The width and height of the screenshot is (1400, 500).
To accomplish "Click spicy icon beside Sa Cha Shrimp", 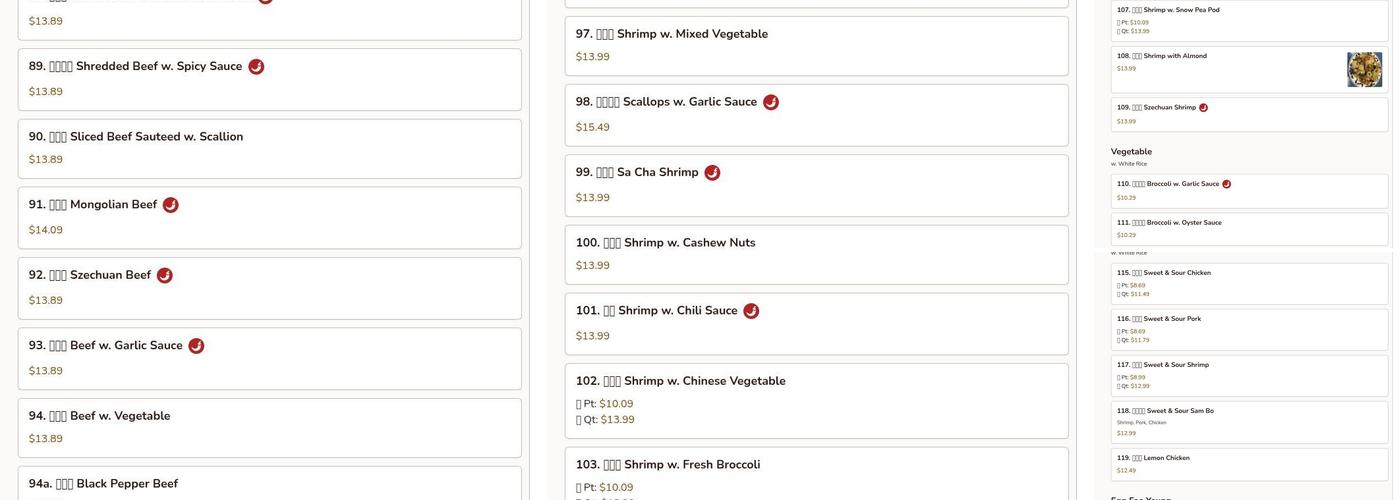I will point(712,173).
